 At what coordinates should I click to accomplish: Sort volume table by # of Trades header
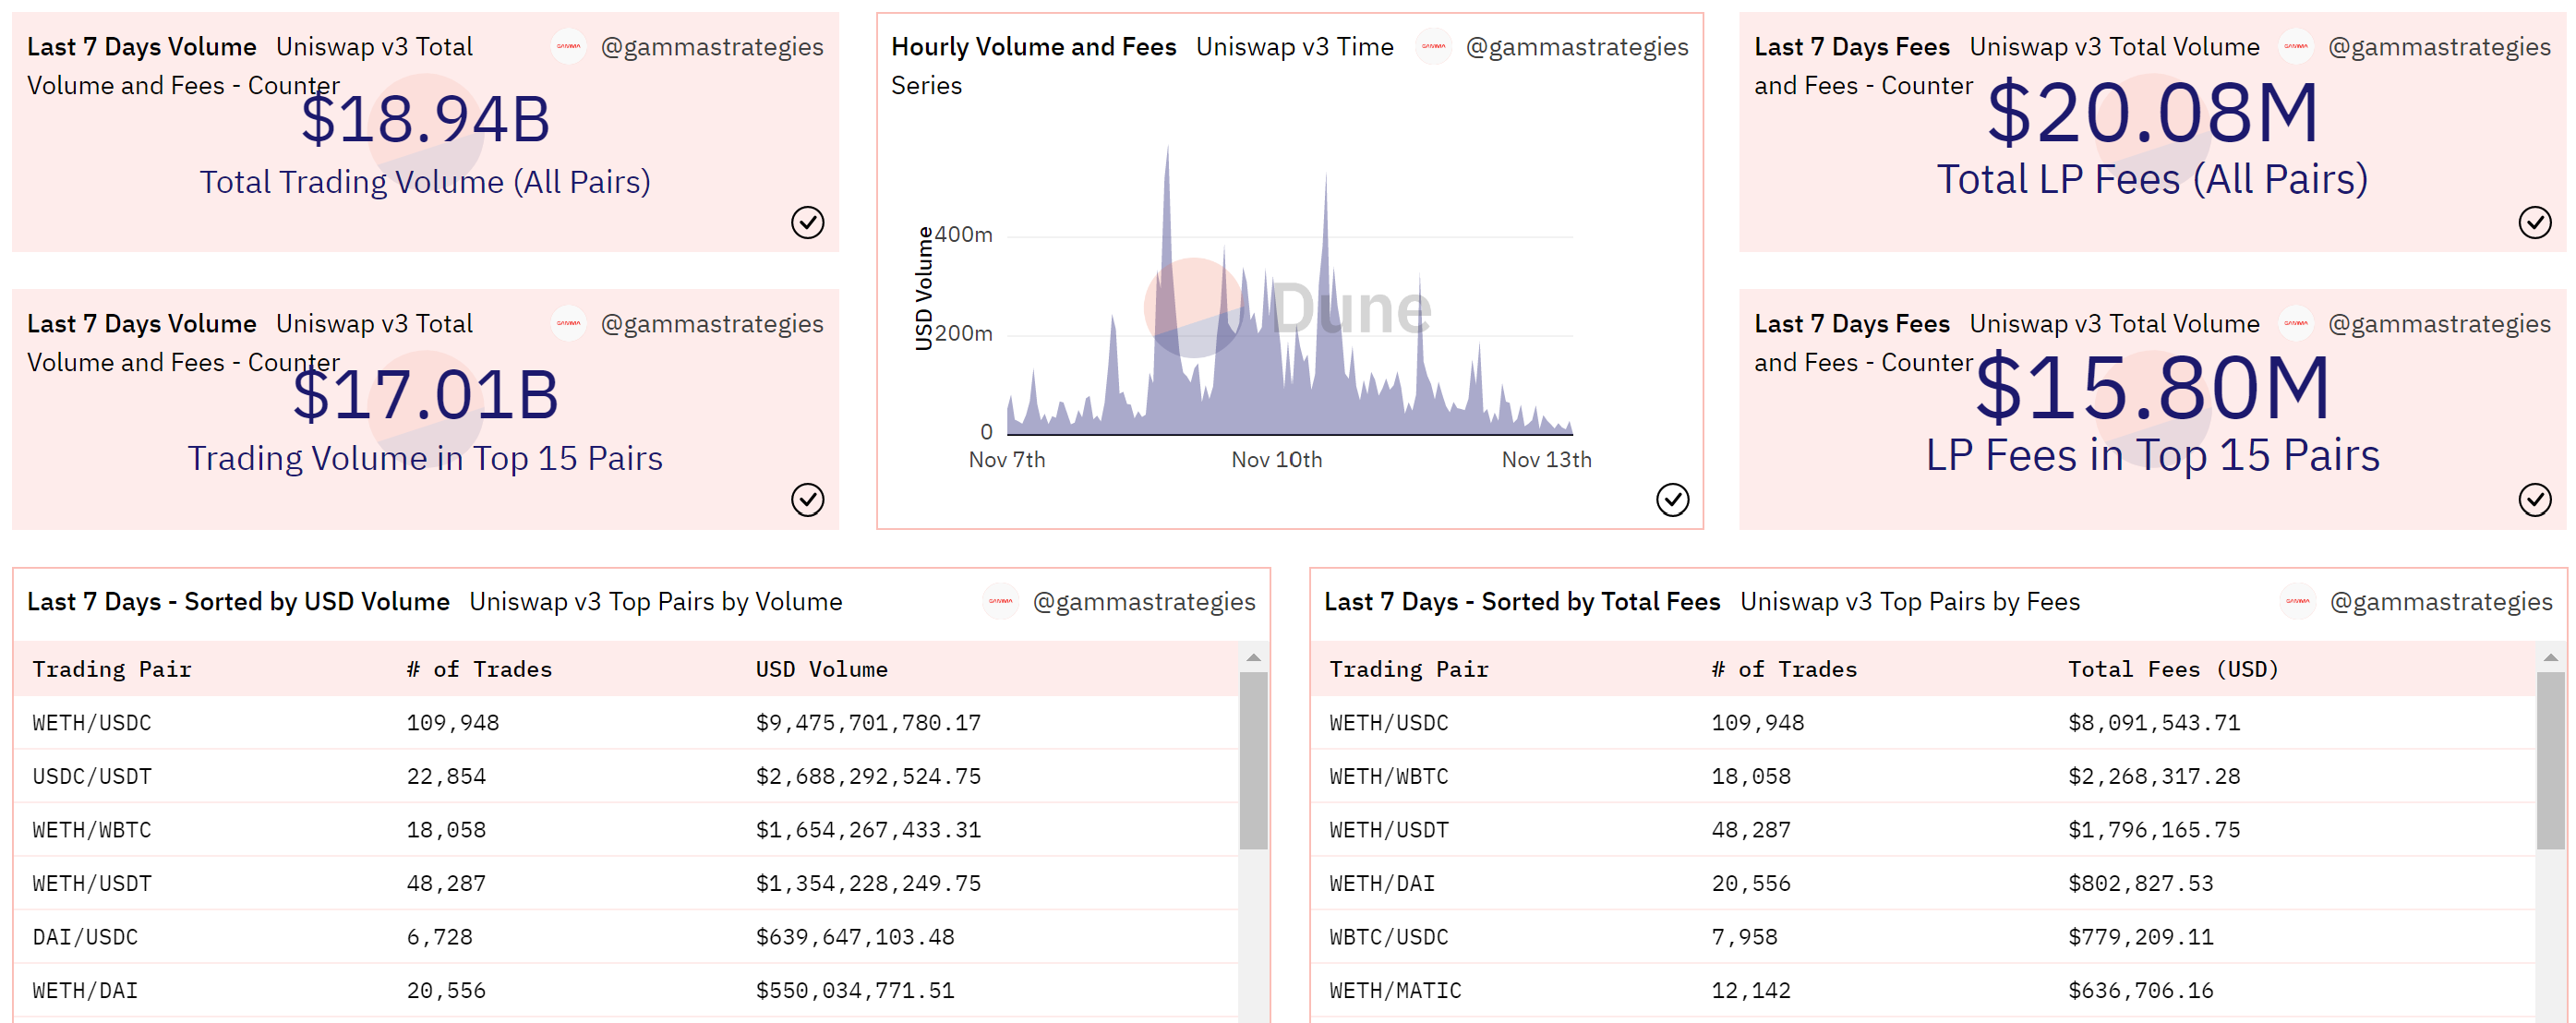[x=479, y=669]
